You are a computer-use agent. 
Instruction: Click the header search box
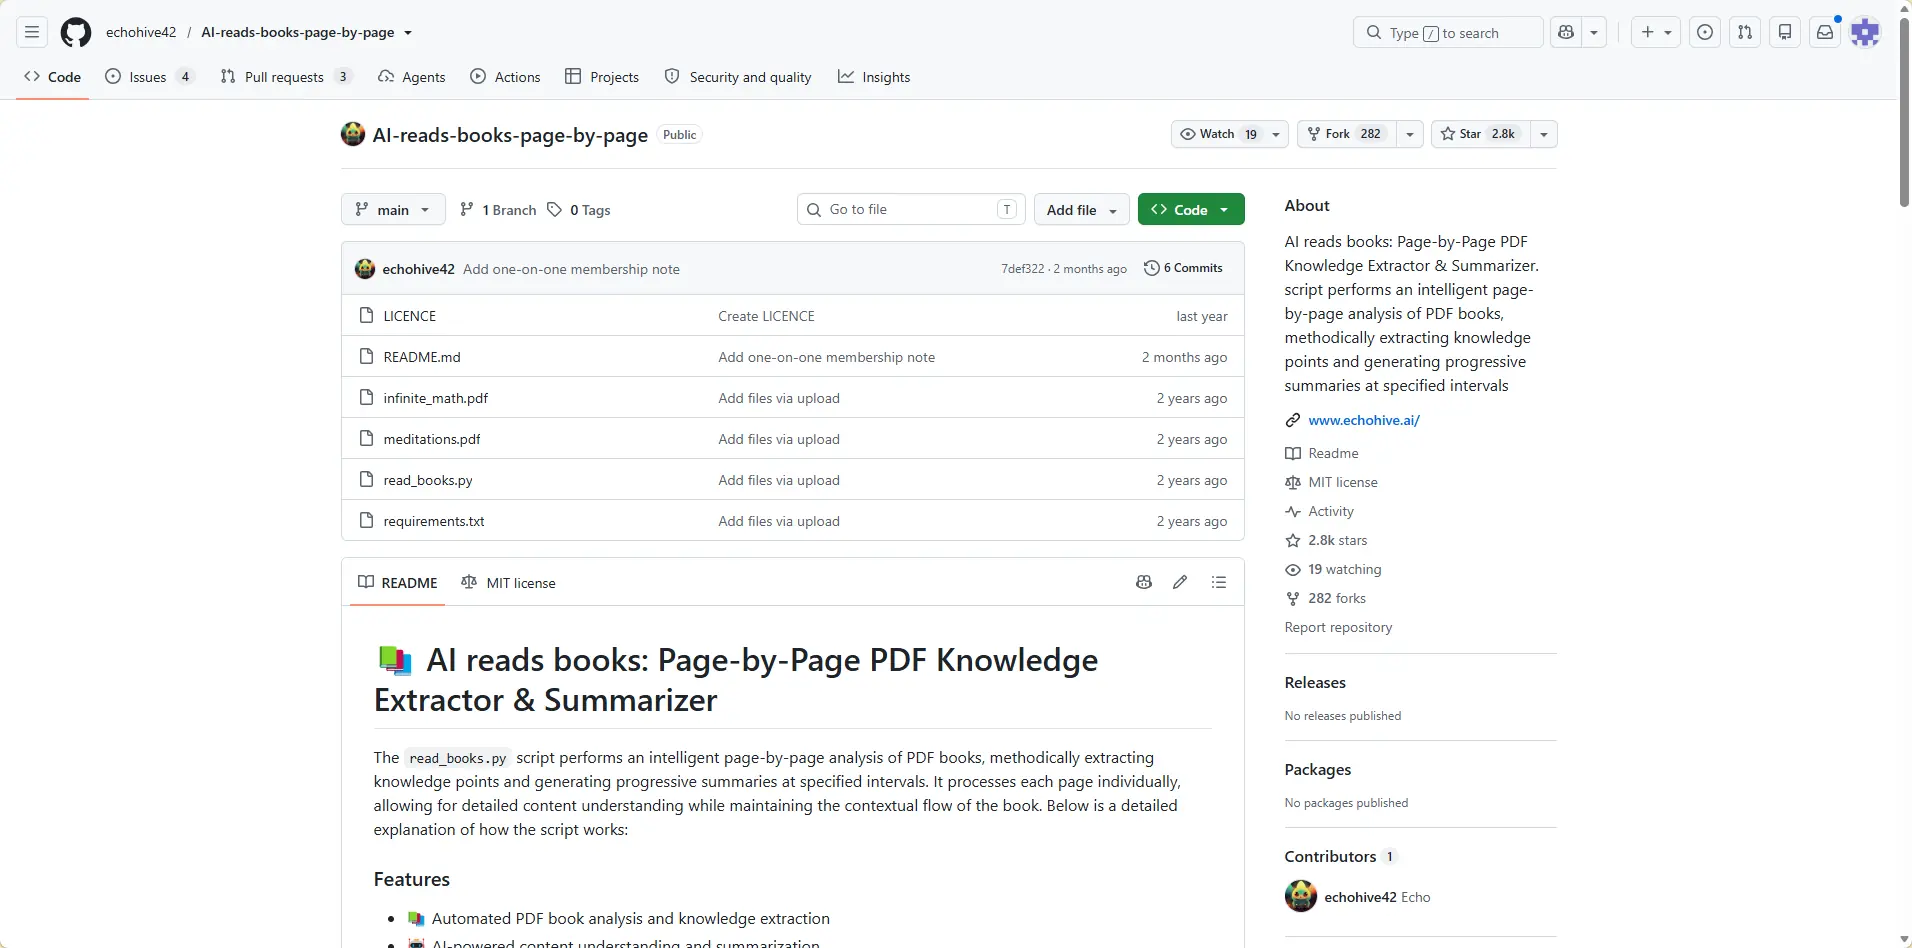tap(1448, 32)
